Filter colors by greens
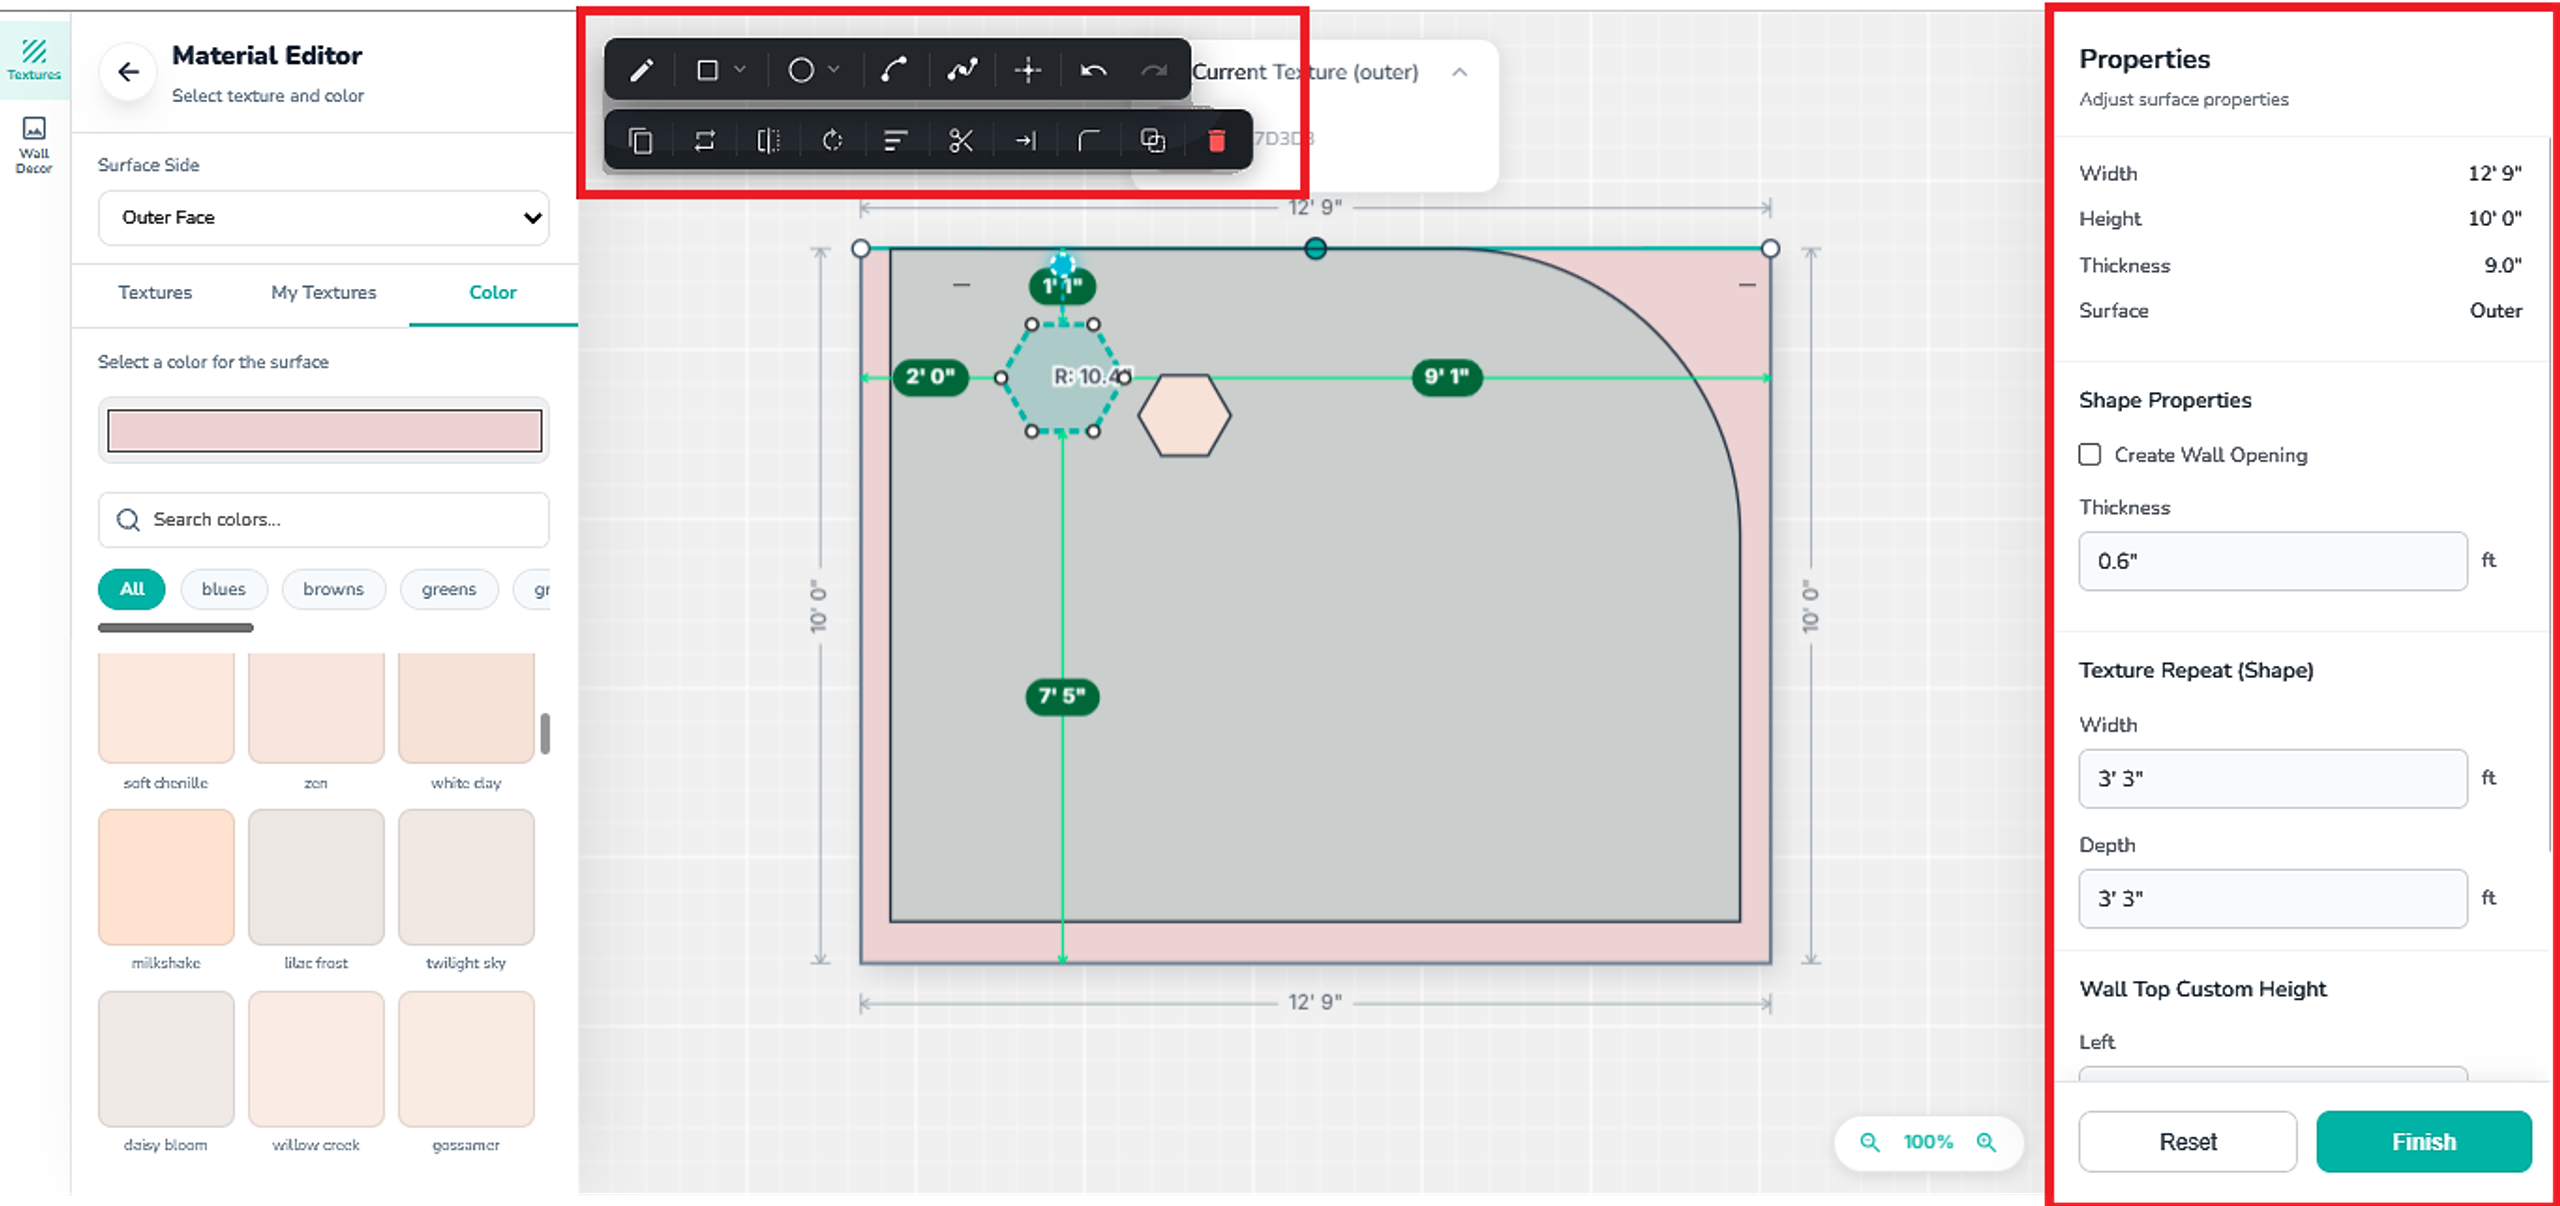Image resolution: width=2560 pixels, height=1206 pixels. 449,588
